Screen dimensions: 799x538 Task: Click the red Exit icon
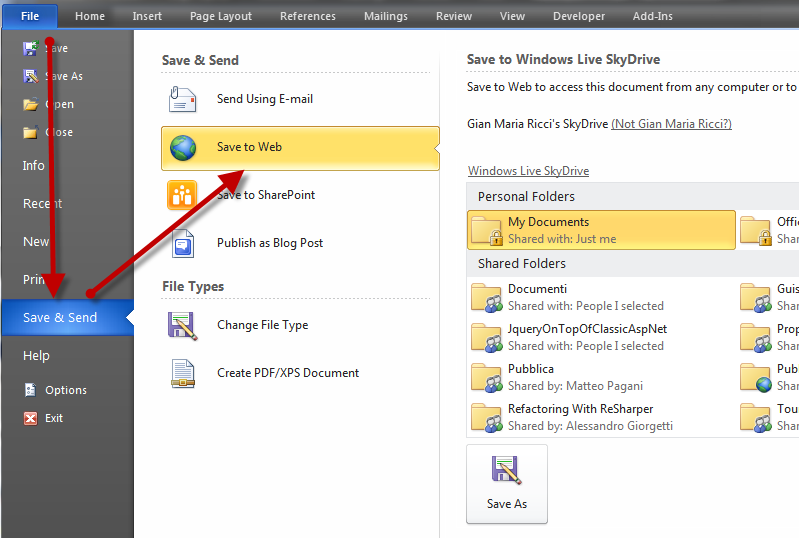[x=31, y=418]
